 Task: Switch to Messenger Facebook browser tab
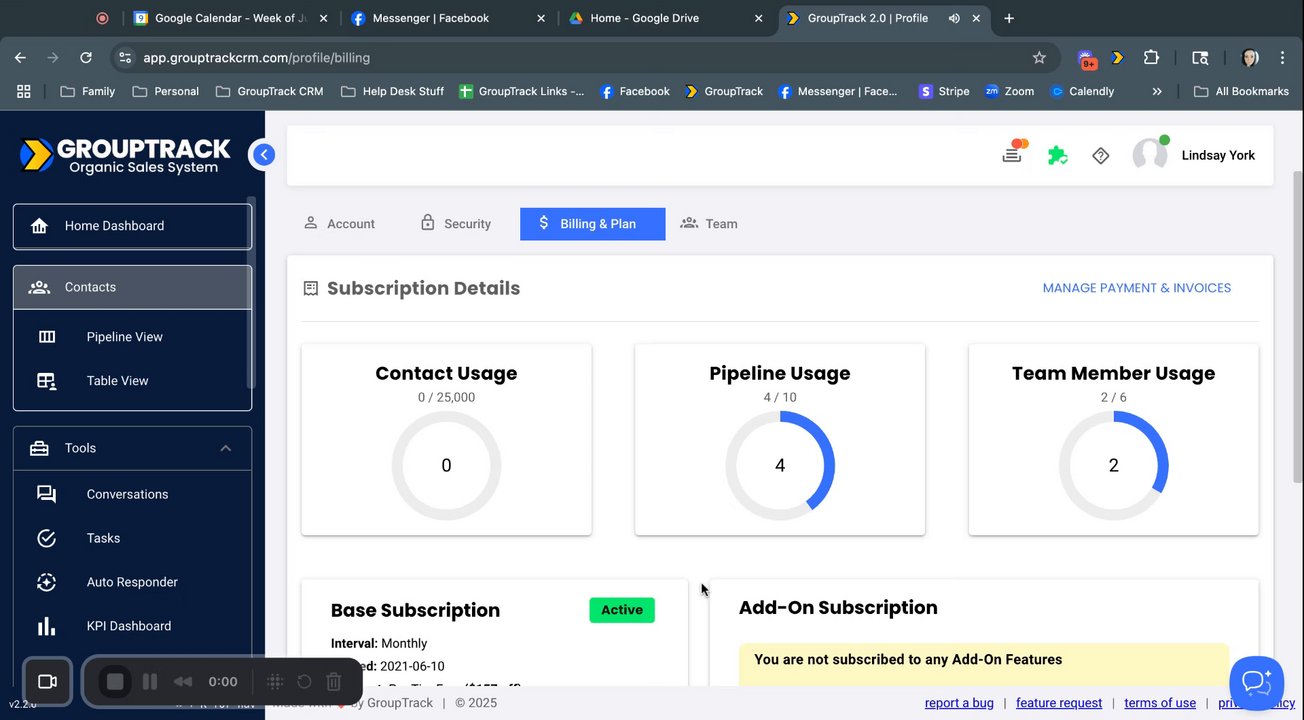[x=449, y=18]
